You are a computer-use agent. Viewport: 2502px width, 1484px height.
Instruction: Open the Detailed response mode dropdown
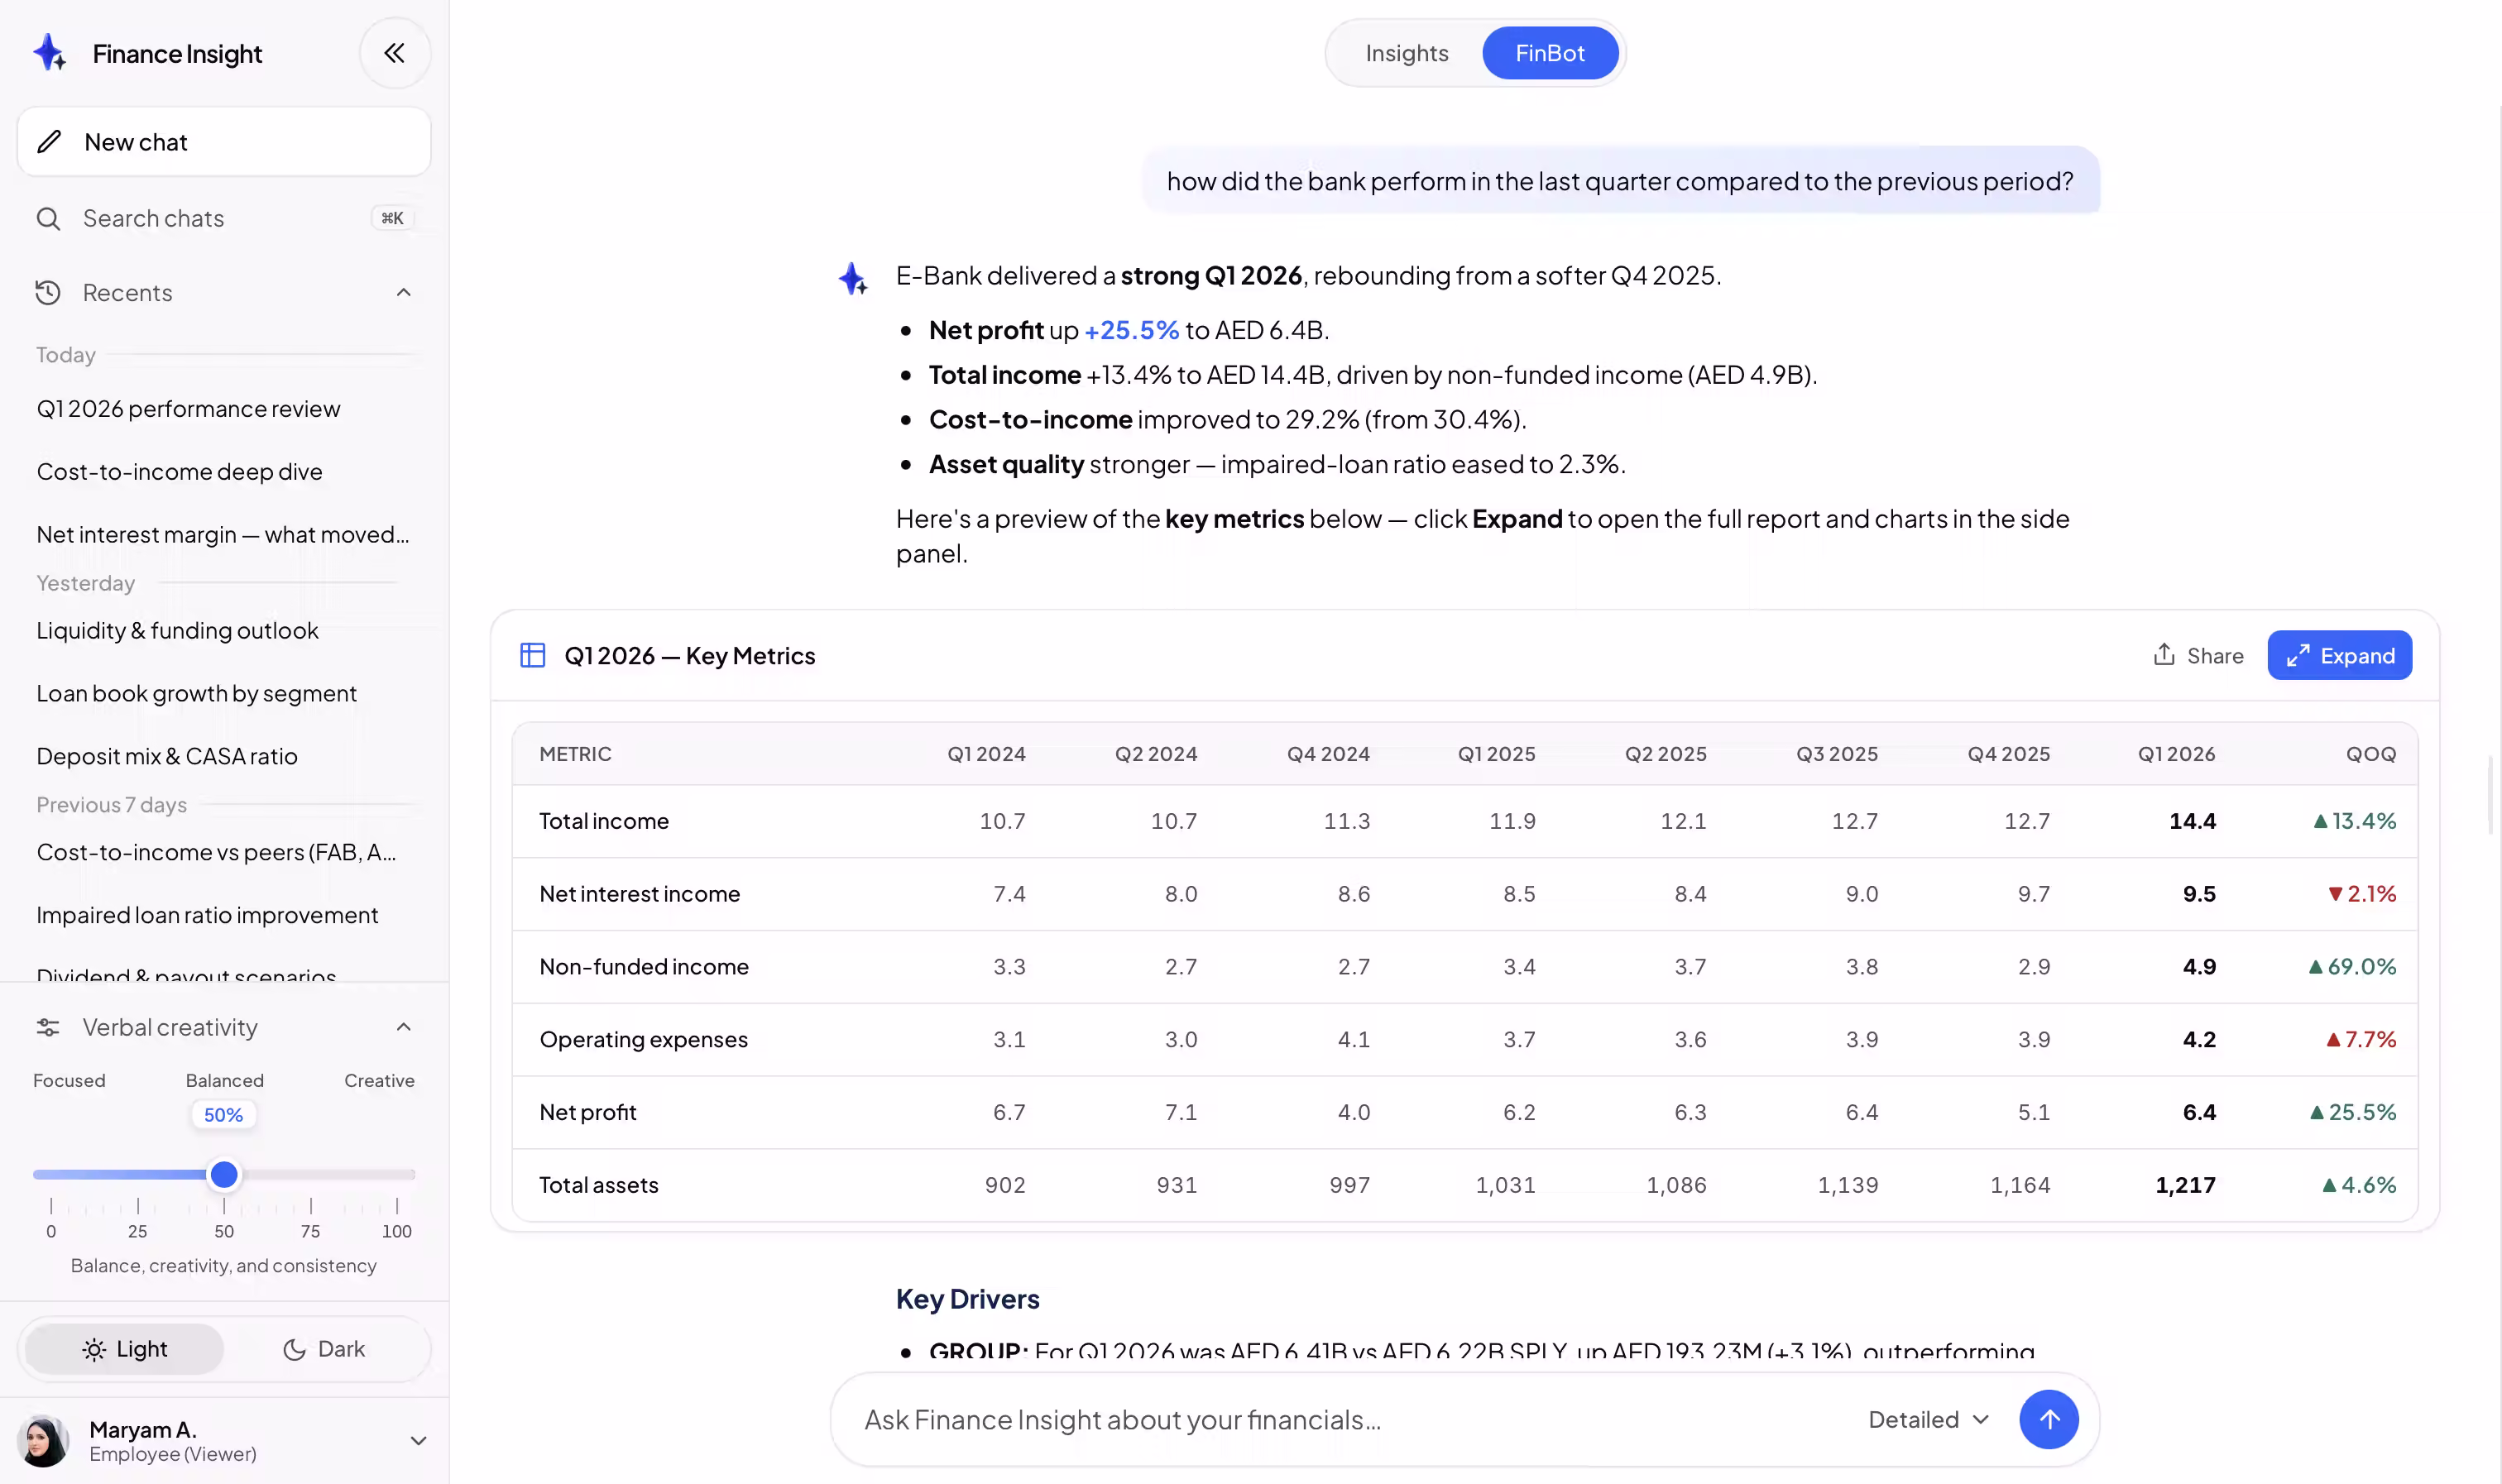coord(1928,1419)
